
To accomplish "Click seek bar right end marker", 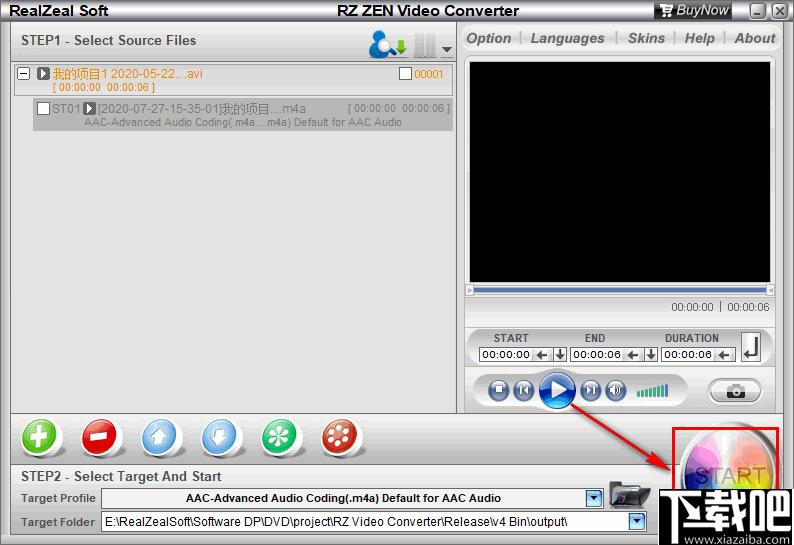I will click(x=770, y=290).
